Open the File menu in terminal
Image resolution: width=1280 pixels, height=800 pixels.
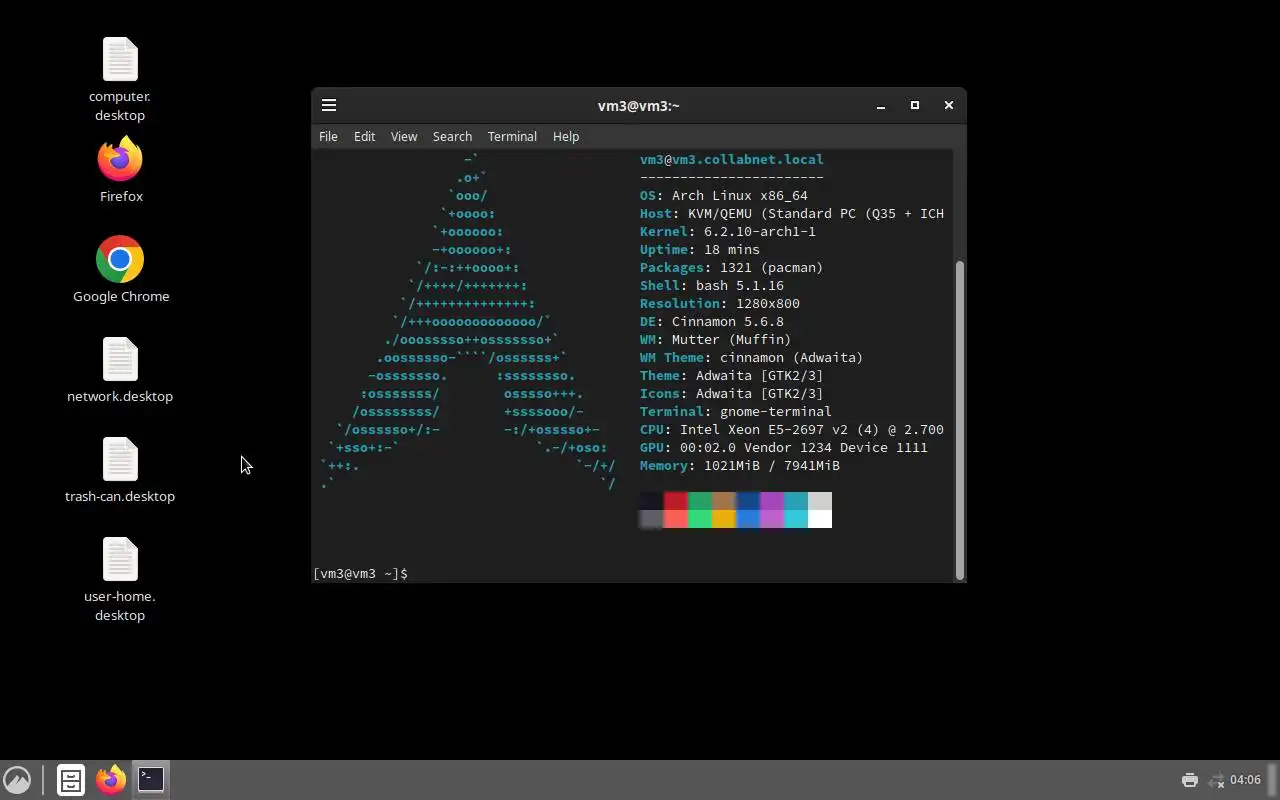tap(328, 136)
